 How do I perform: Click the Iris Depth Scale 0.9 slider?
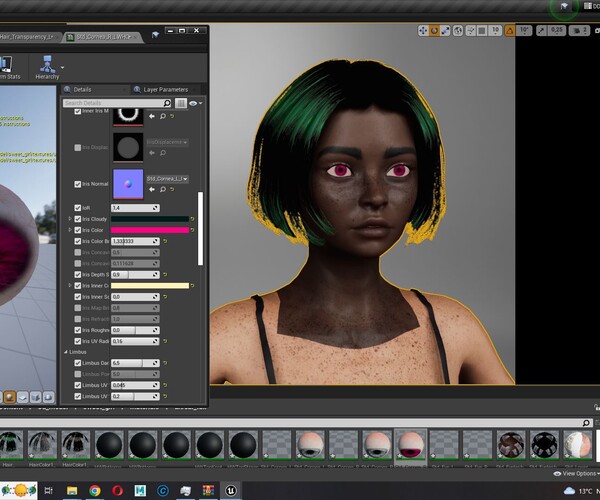(x=135, y=275)
